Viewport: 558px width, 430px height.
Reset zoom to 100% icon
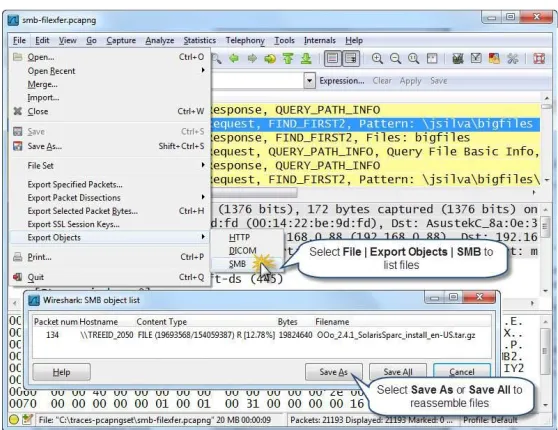coord(414,58)
